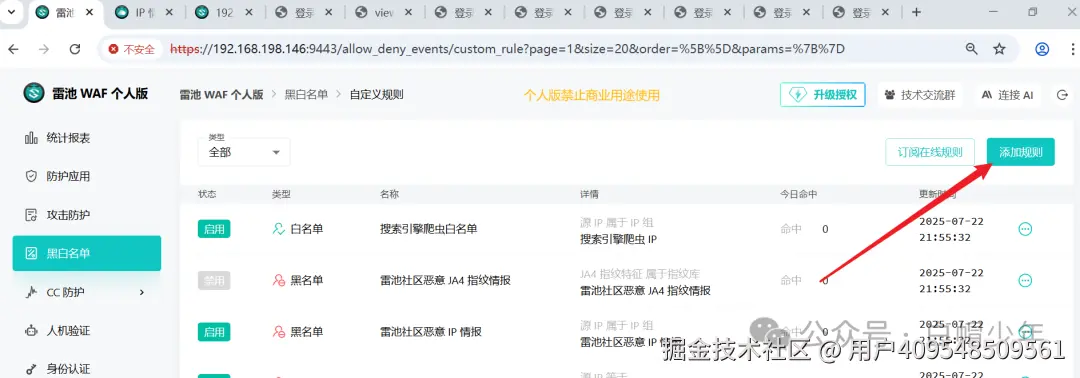Click the 黑白名单 breadcrumb link
The width and height of the screenshot is (1080, 378).
[306, 95]
